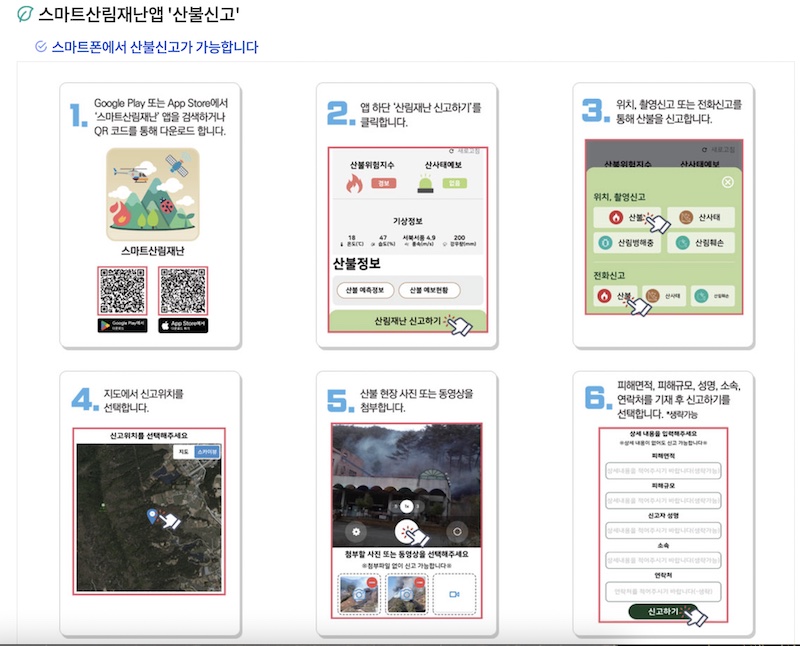Click leaf icon beside 스마트산림재난앱 title

(24, 14)
